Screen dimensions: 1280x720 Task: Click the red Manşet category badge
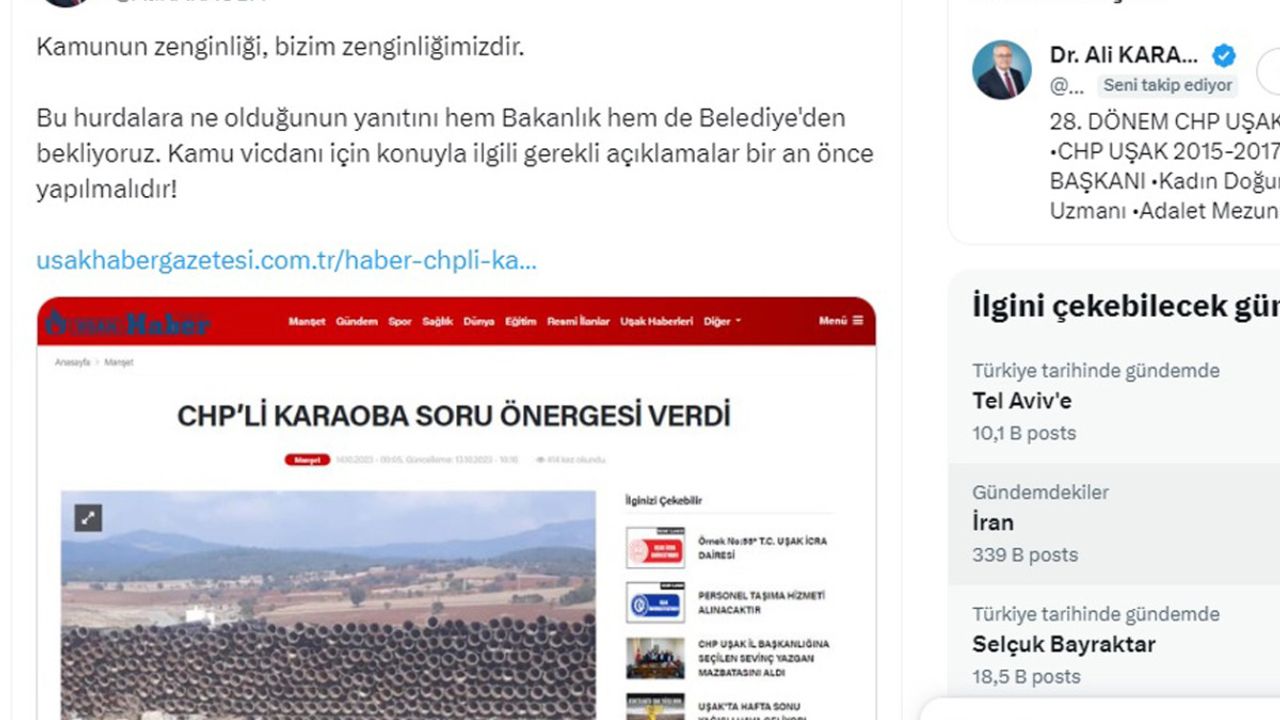(307, 460)
